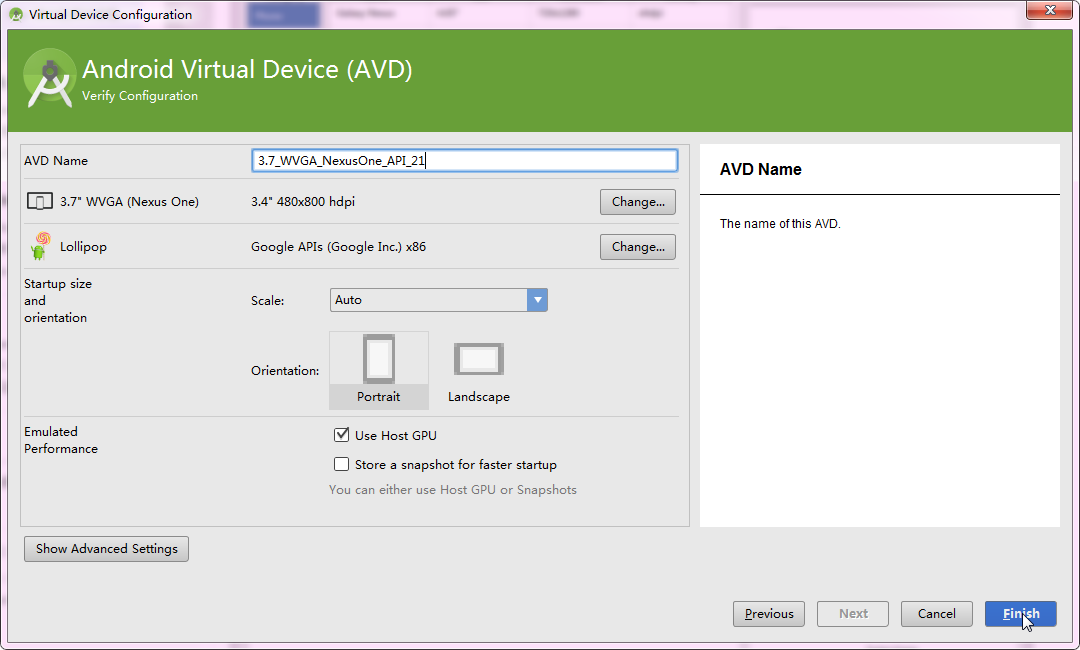Disable the Use Host GPU checkbox
This screenshot has width=1080, height=650.
(x=342, y=435)
